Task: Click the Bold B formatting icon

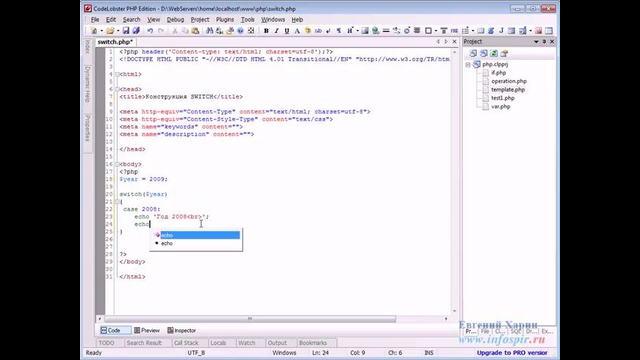Action: click(266, 31)
